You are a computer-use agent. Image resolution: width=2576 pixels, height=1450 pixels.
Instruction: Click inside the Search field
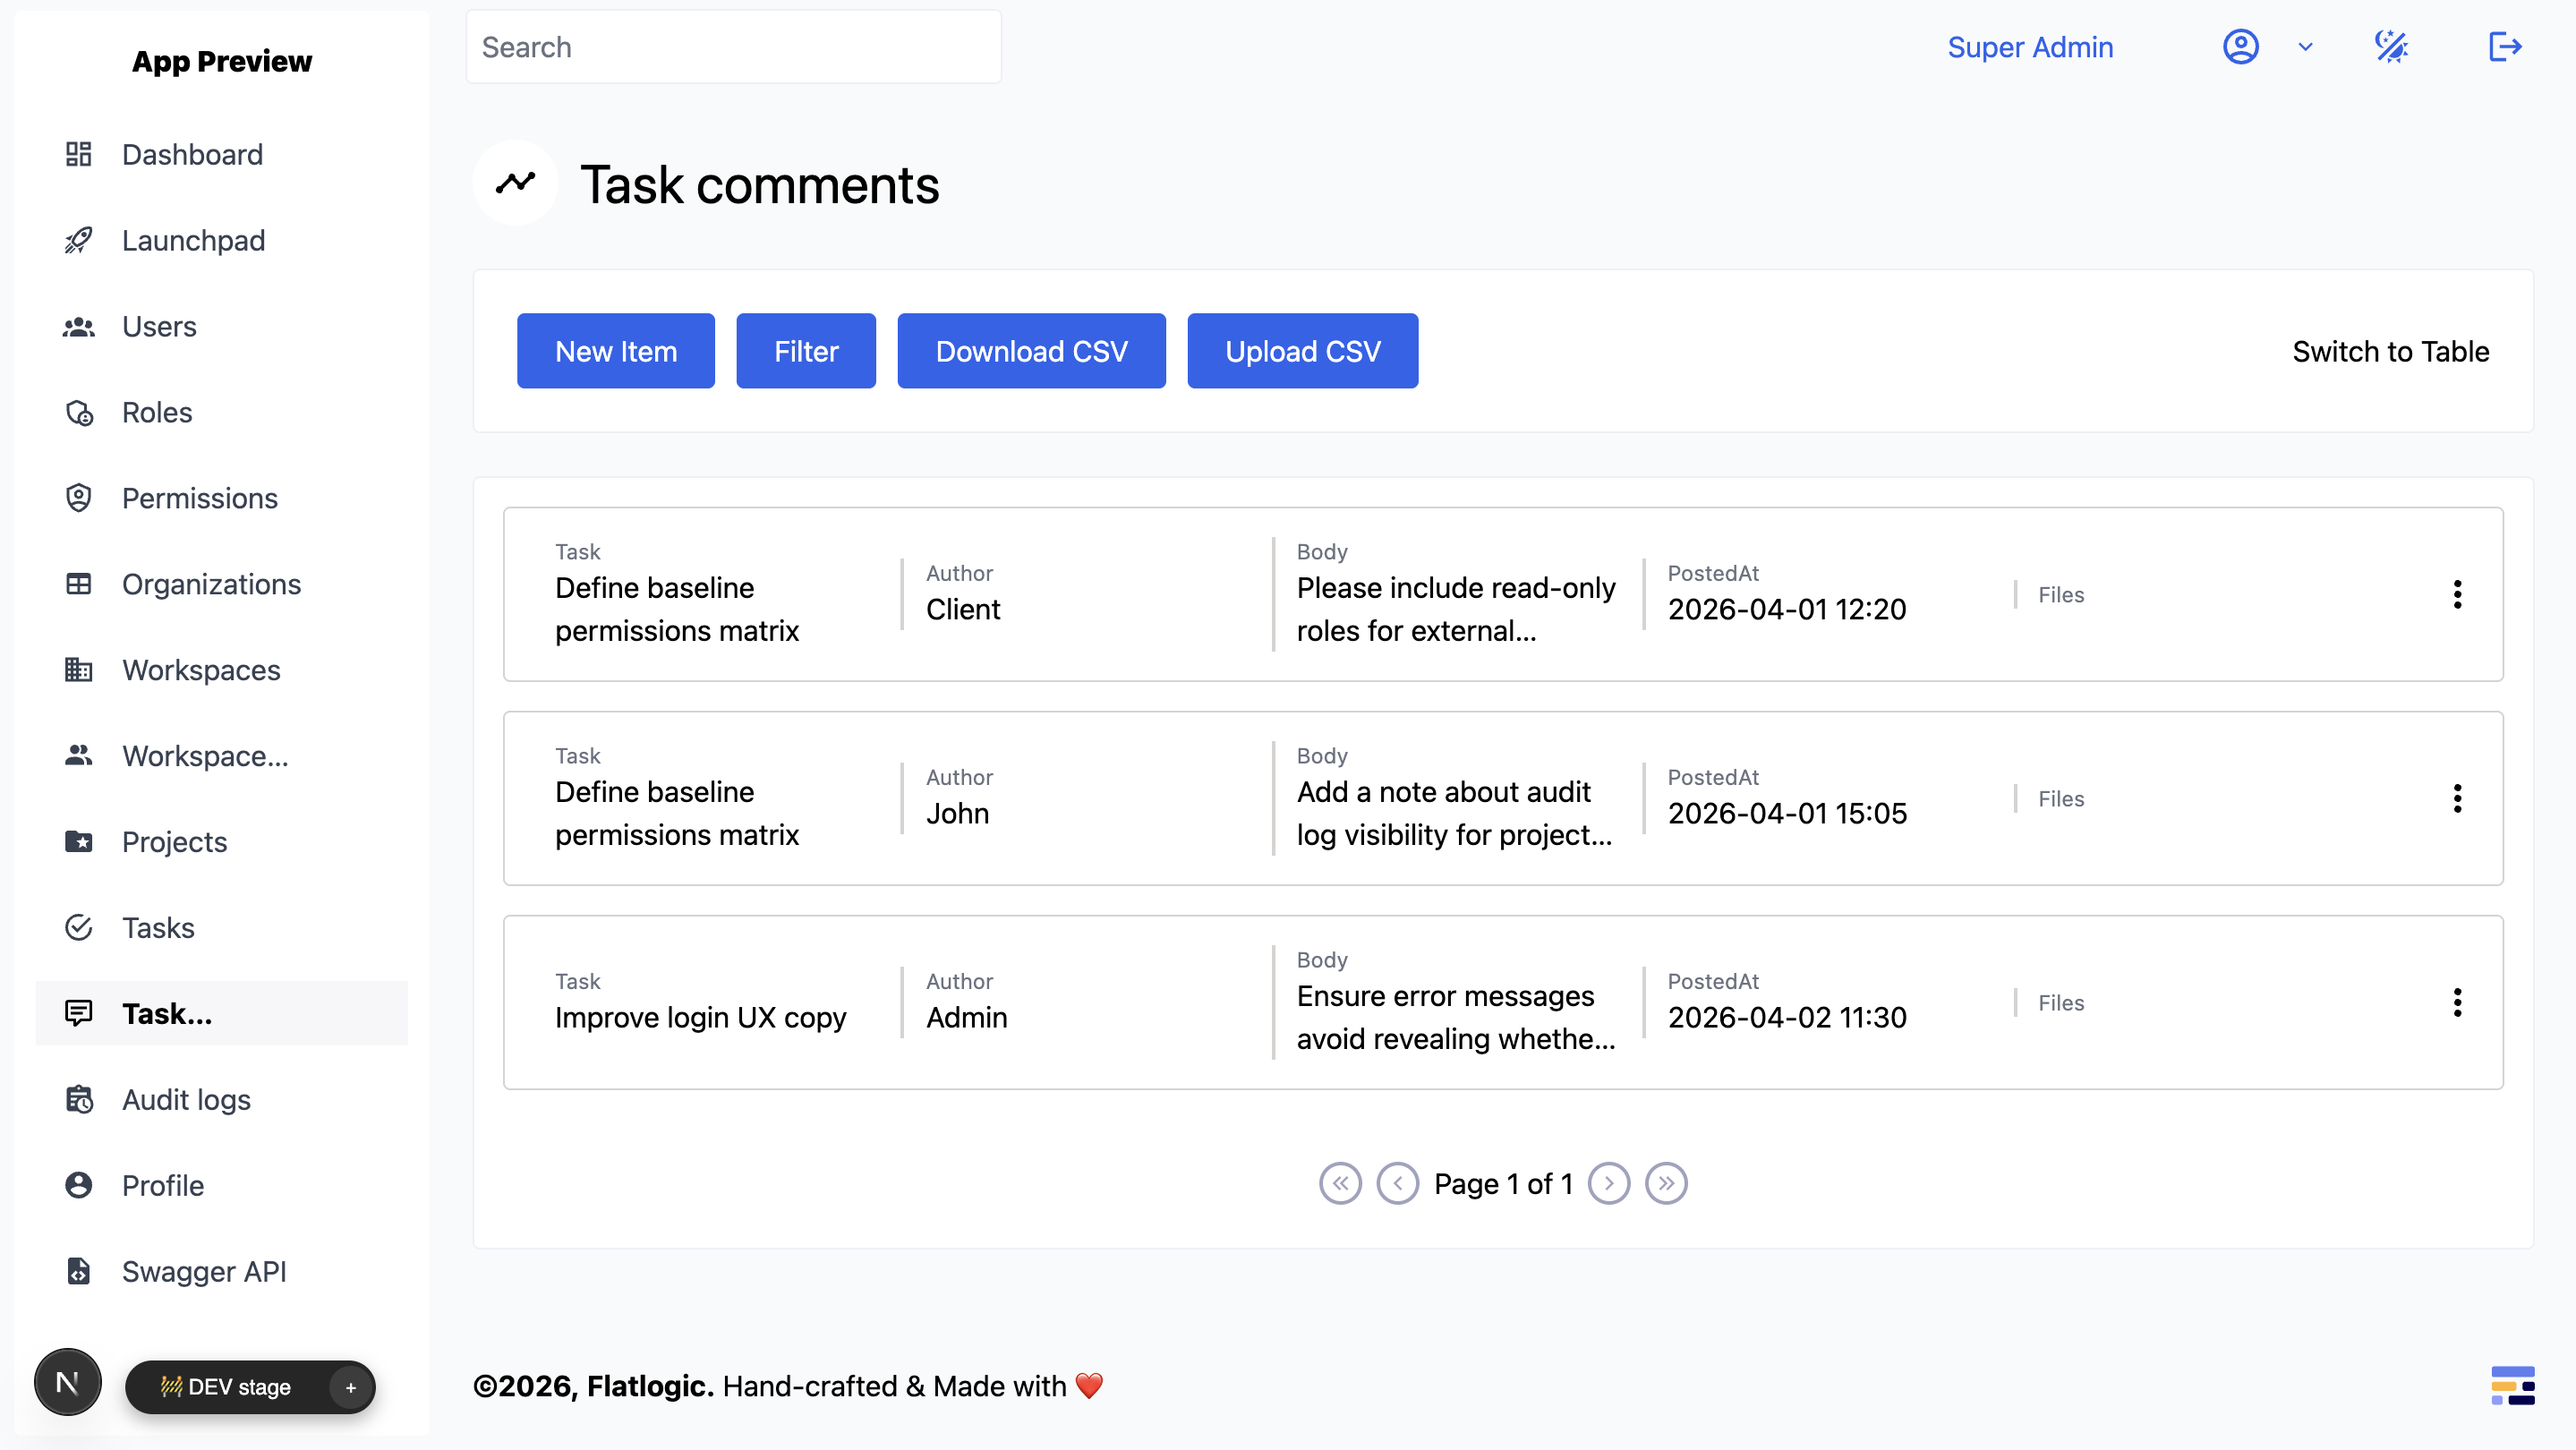(x=733, y=46)
